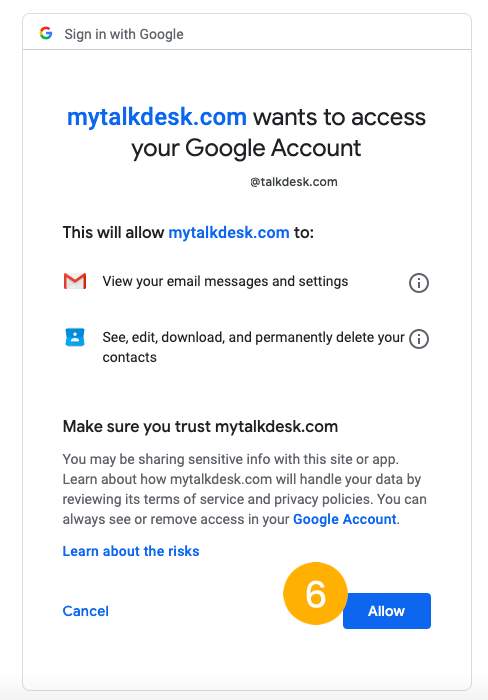
Task: Click 'Make sure you trust mytalkdesk.com' heading
Action: [200, 426]
